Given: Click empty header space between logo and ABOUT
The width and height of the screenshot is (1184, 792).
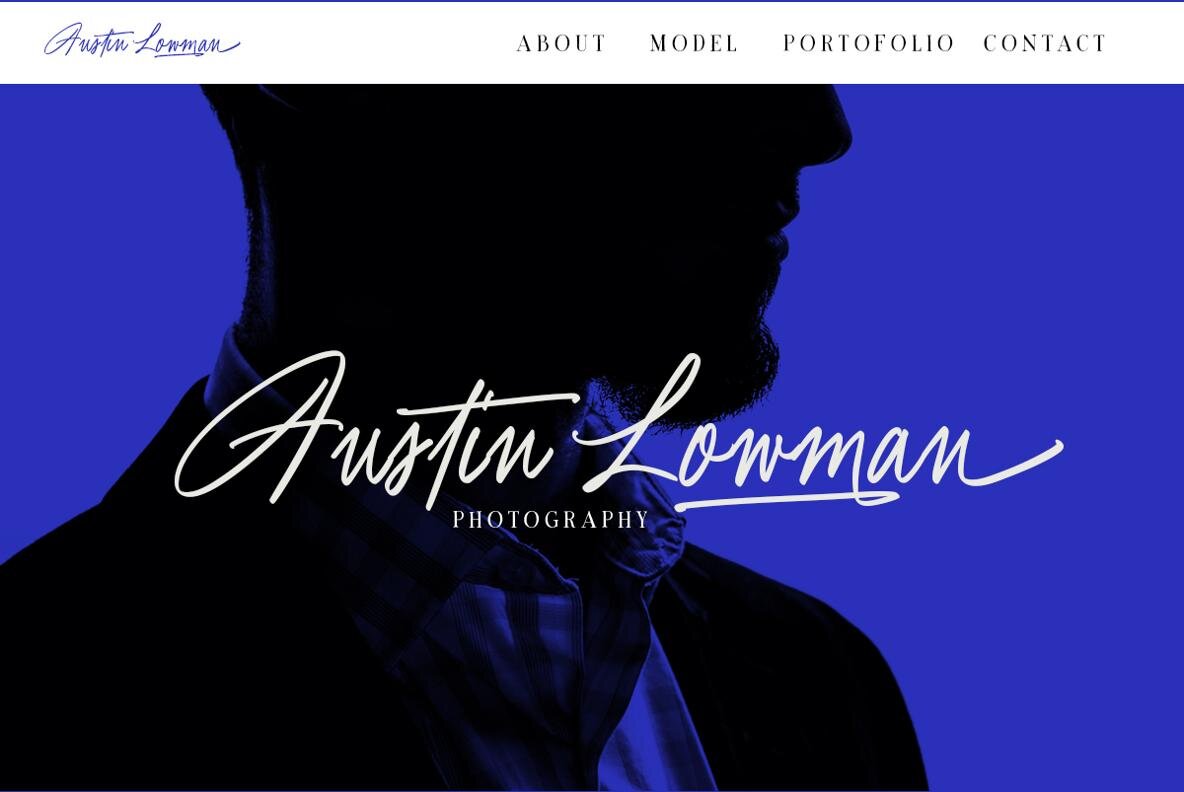Looking at the screenshot, I should tap(378, 42).
